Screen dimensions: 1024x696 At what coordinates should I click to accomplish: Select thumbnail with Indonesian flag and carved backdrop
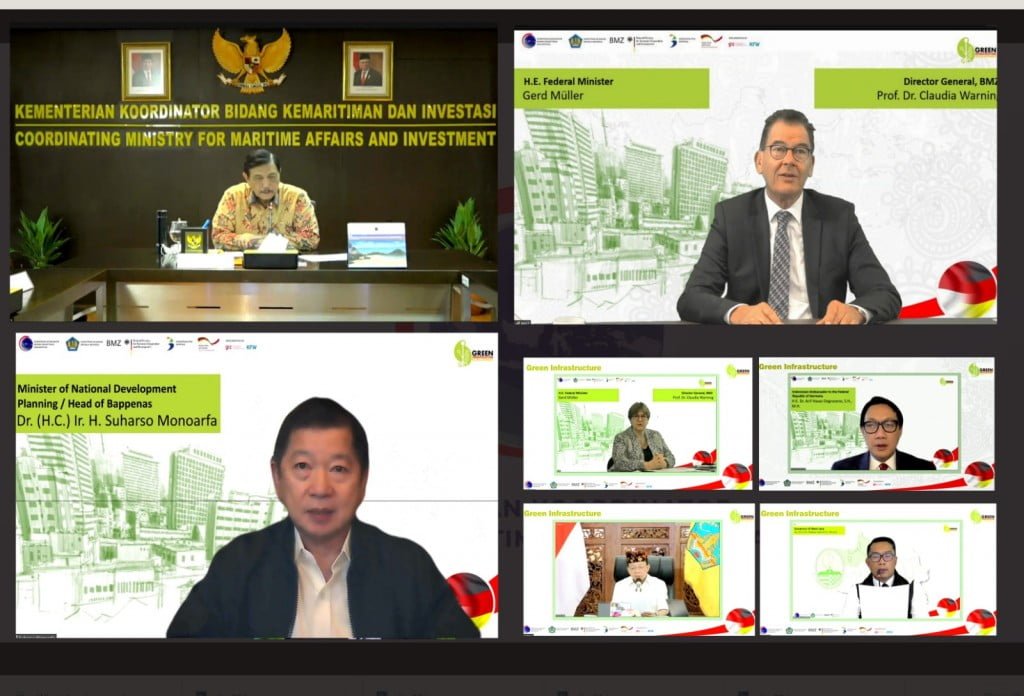coord(637,570)
